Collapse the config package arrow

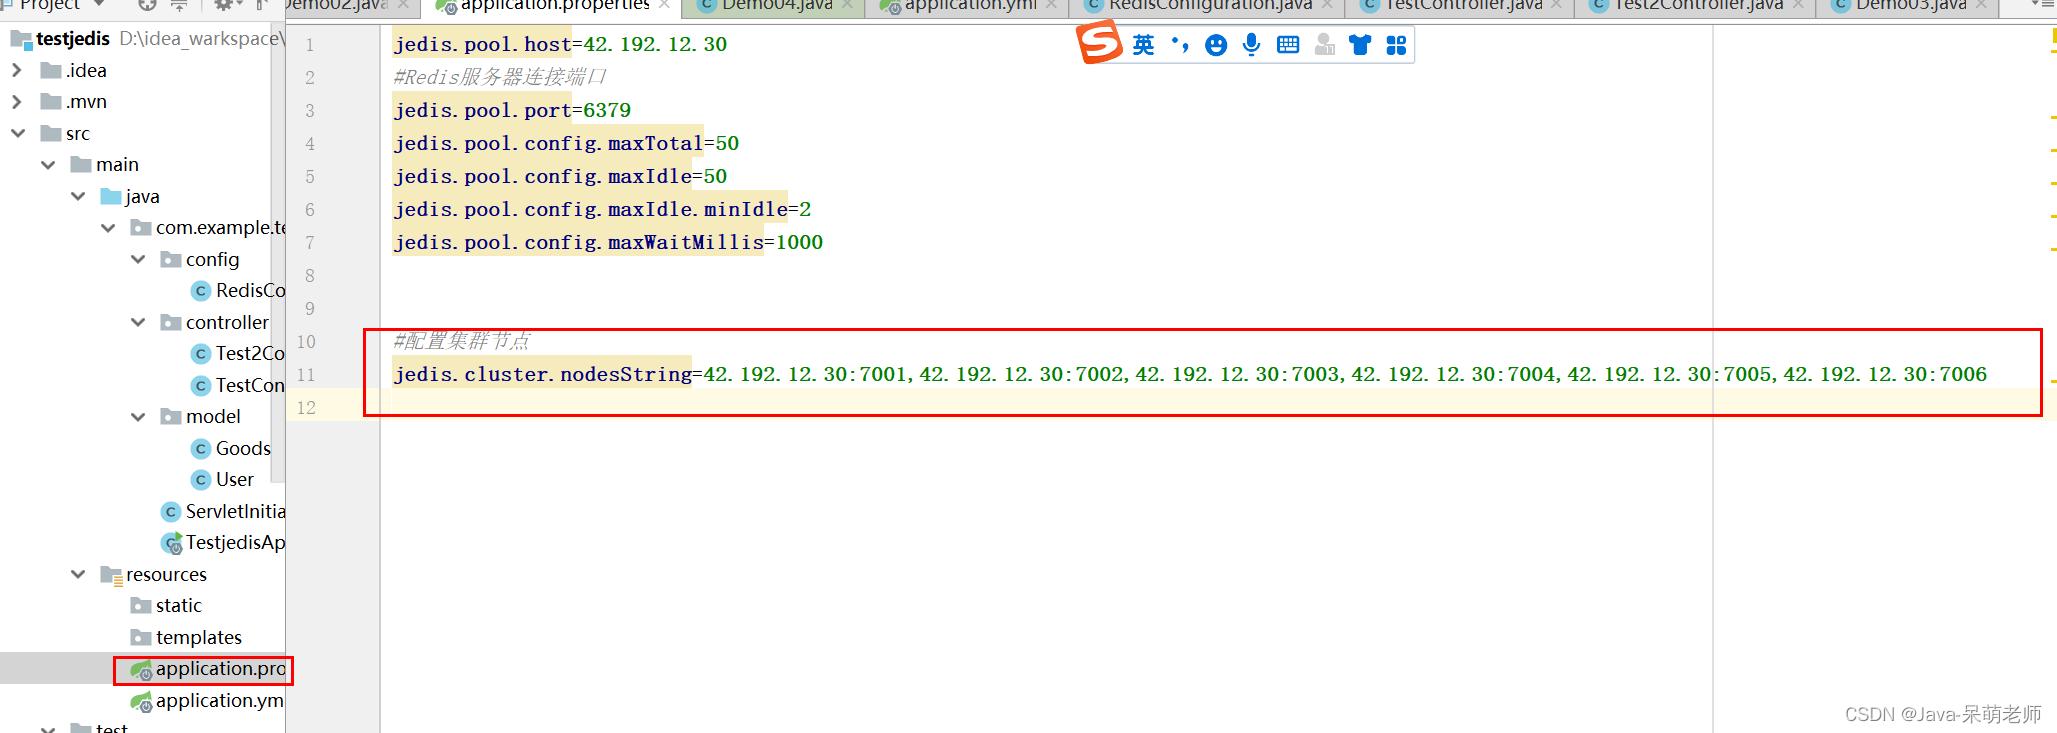click(x=138, y=260)
